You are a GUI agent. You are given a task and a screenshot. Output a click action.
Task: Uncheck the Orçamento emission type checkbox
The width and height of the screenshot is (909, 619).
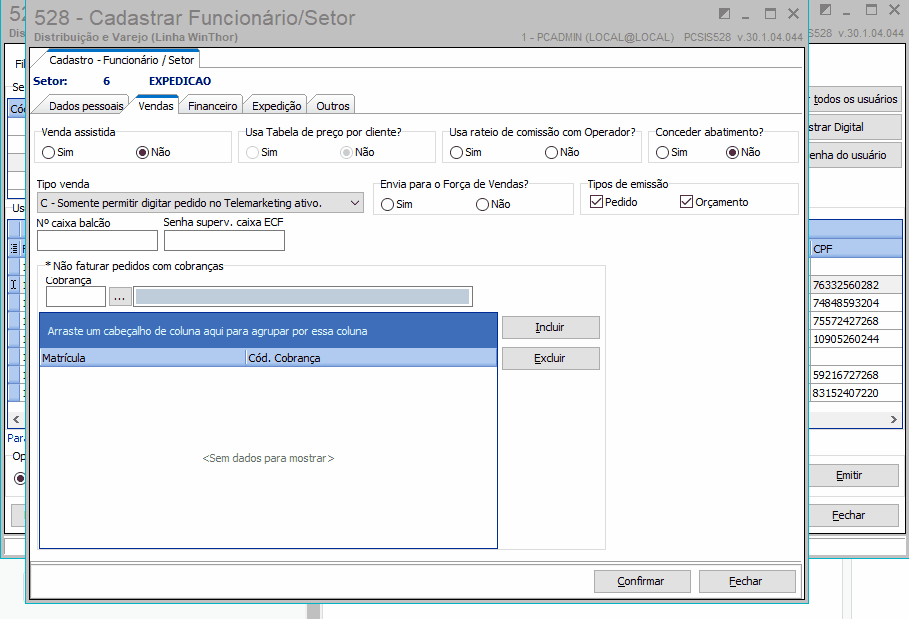click(686, 202)
